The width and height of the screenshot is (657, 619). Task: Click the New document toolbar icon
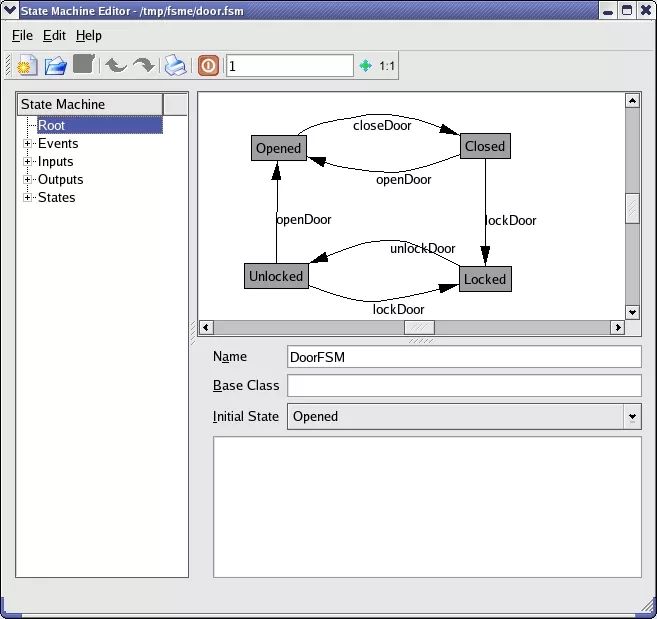(27, 66)
